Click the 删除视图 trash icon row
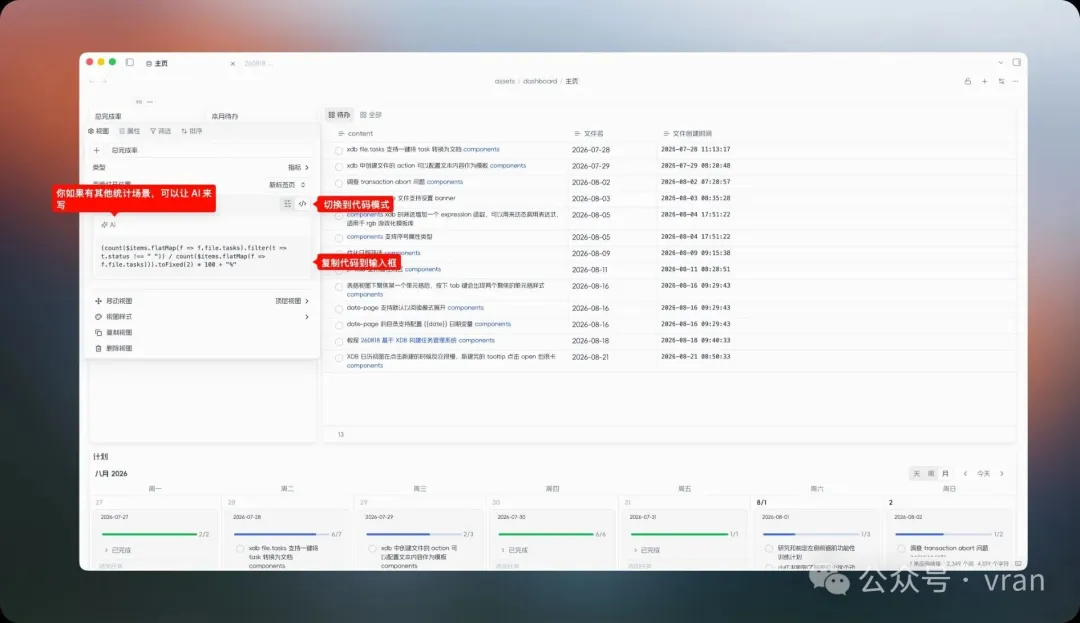Screen dimensions: 1080x623 (x=202, y=348)
